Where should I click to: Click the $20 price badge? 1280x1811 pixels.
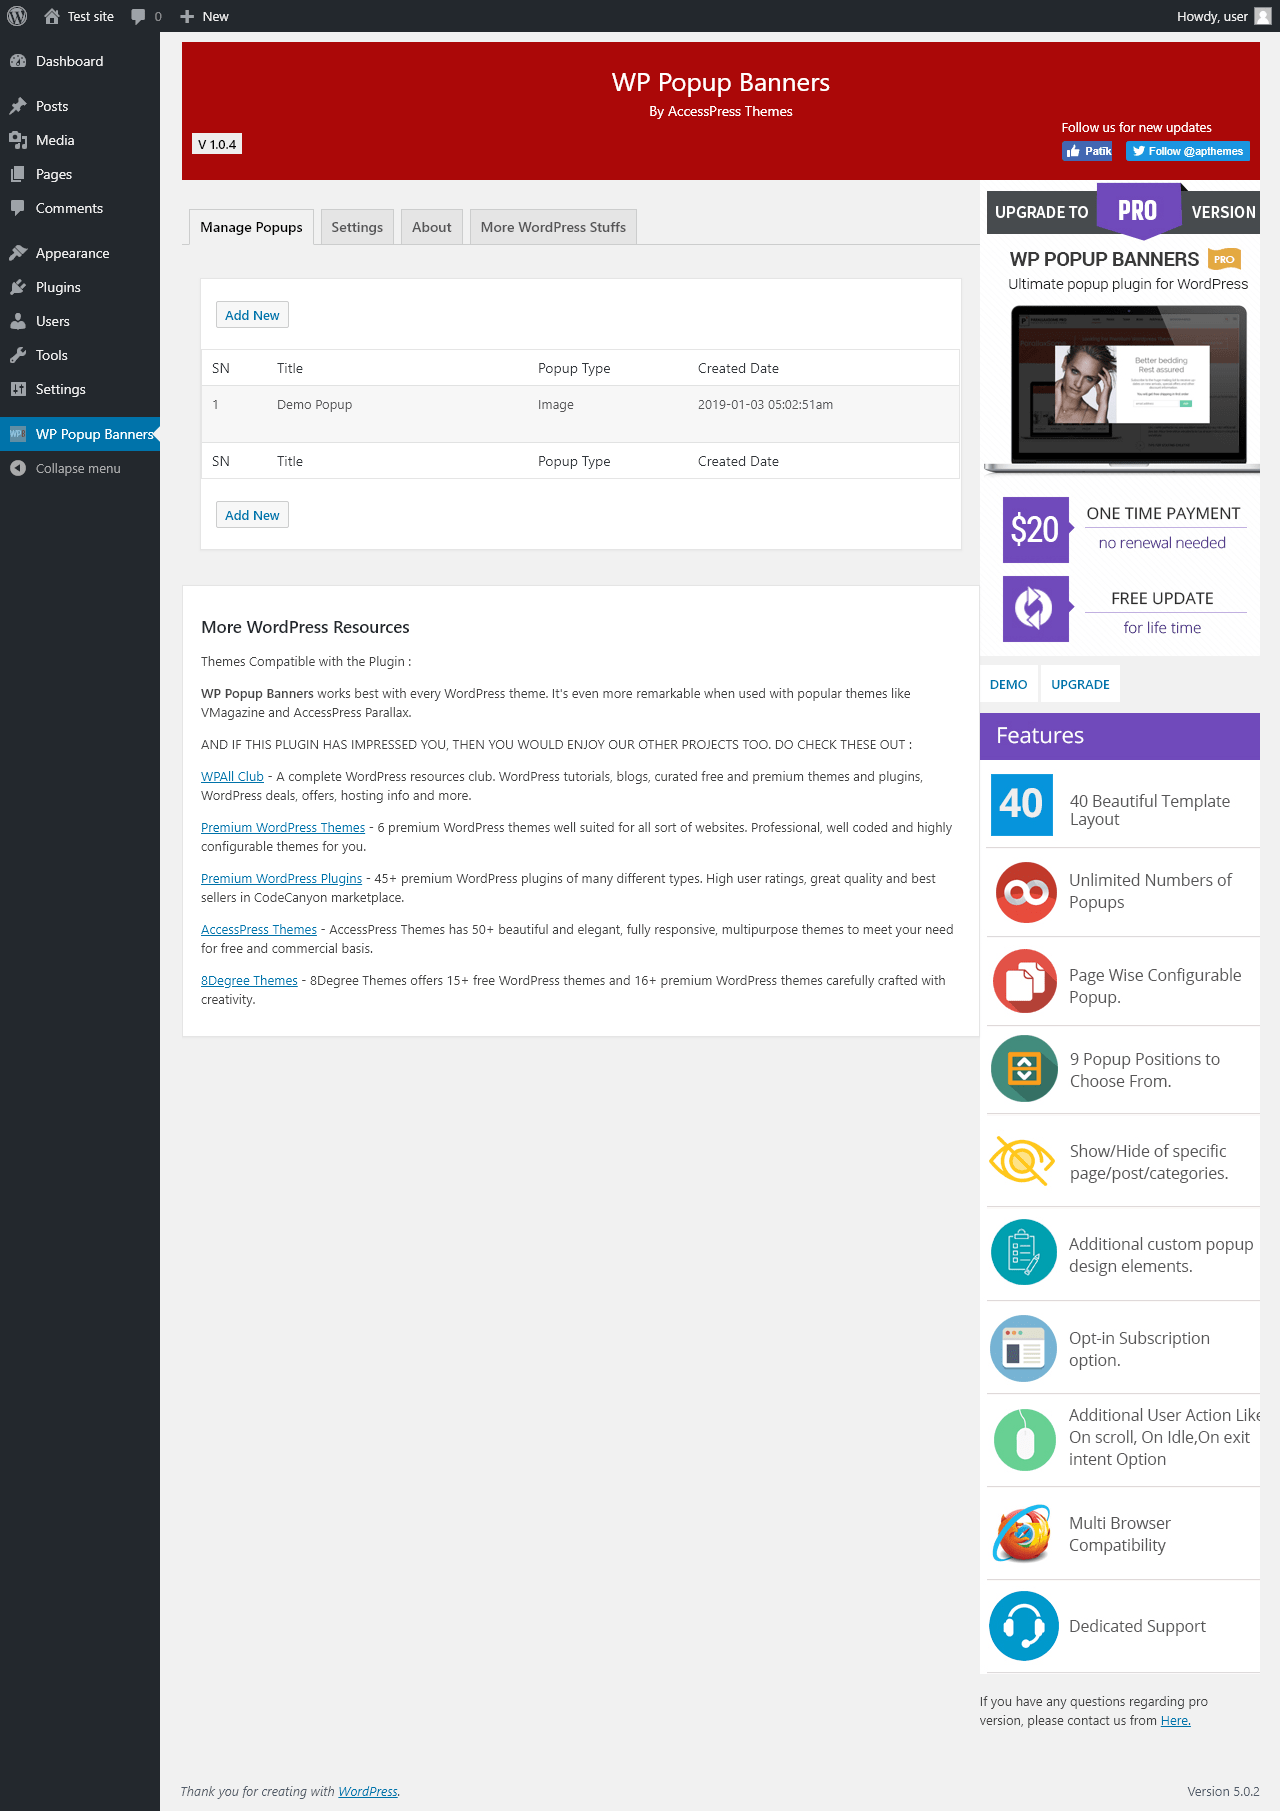pos(1036,529)
